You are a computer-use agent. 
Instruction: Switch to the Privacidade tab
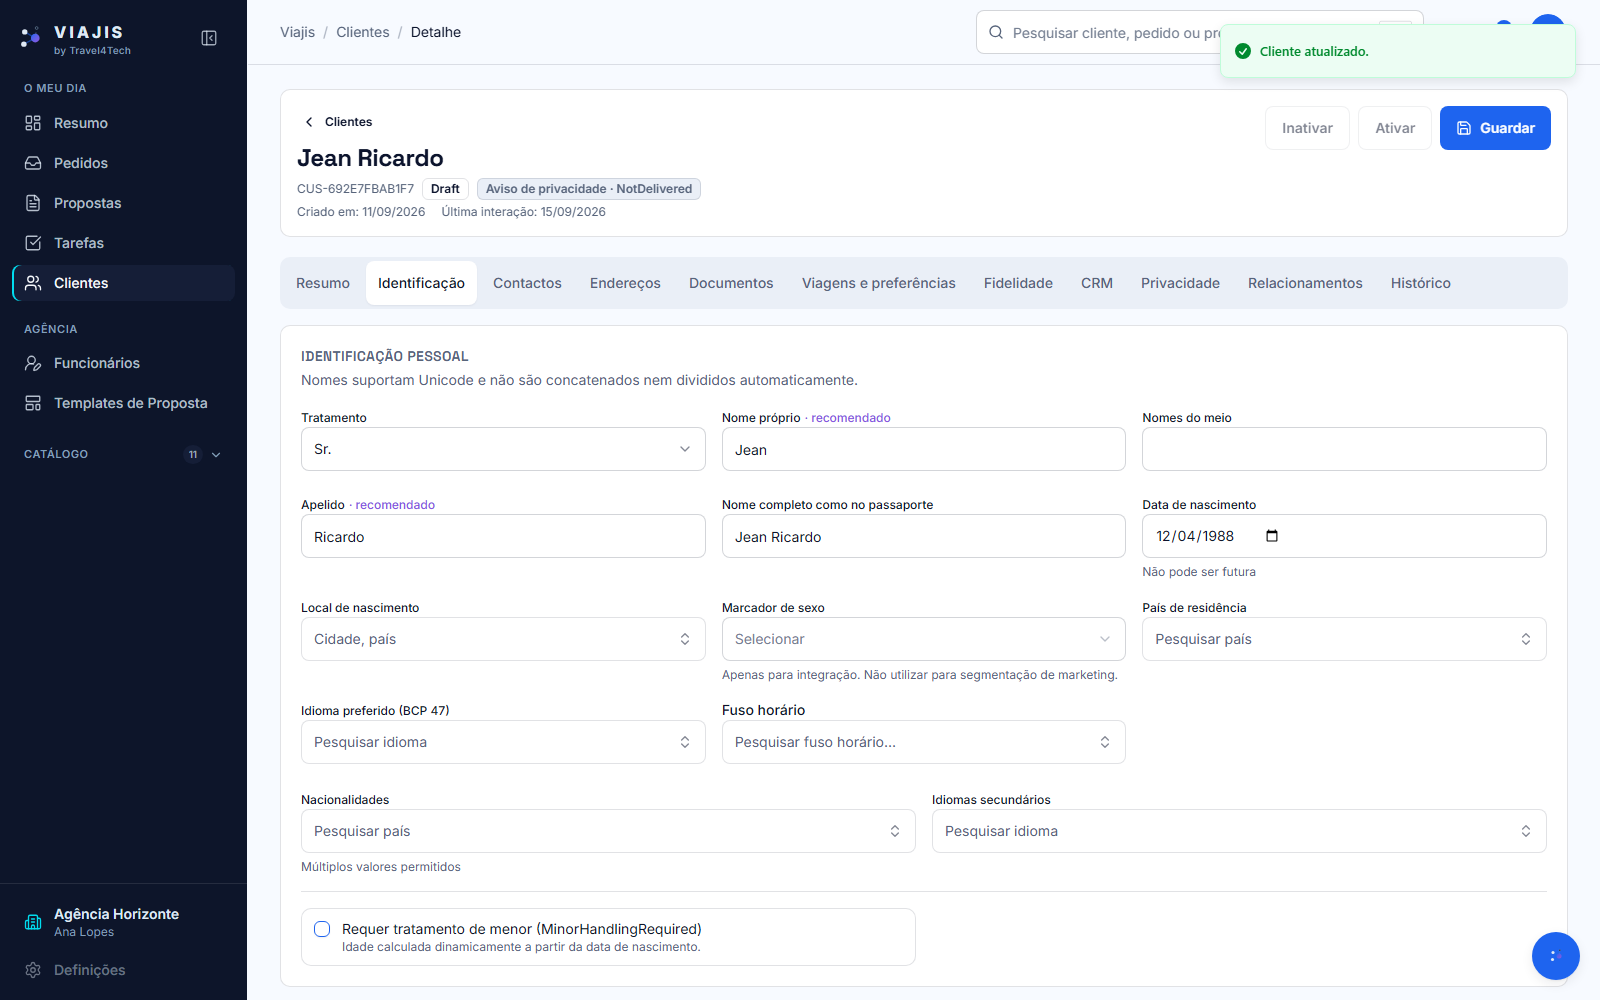coord(1180,283)
